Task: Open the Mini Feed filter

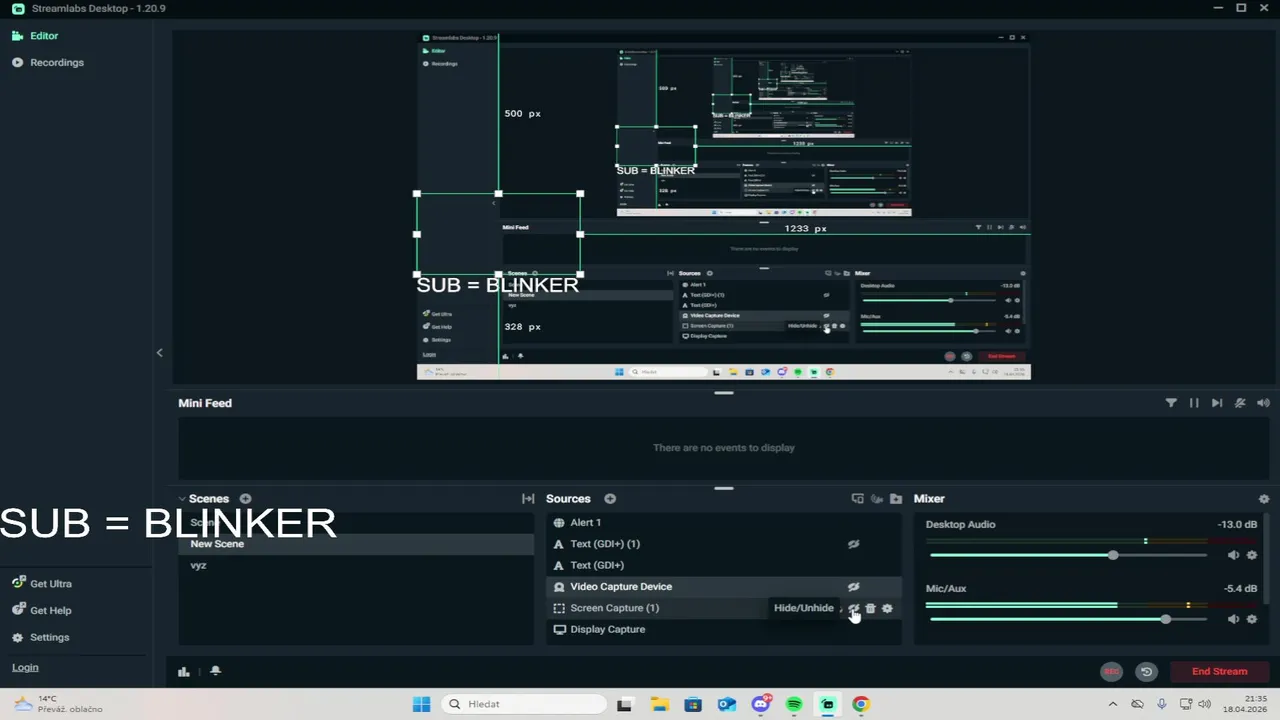Action: point(1171,403)
